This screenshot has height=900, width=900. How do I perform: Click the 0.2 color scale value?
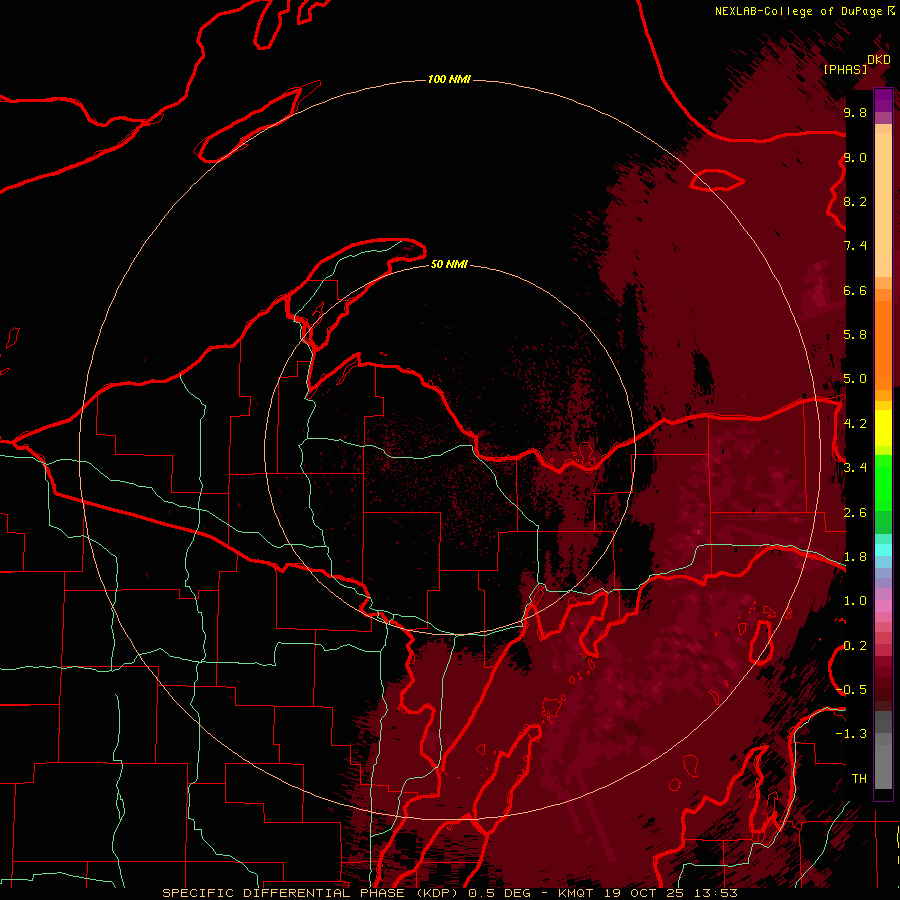point(855,646)
